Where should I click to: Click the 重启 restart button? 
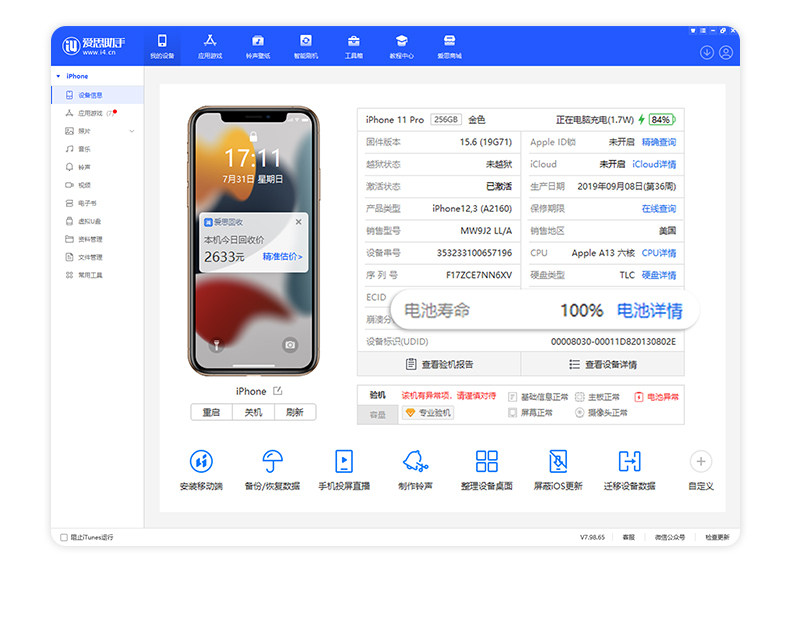point(211,412)
